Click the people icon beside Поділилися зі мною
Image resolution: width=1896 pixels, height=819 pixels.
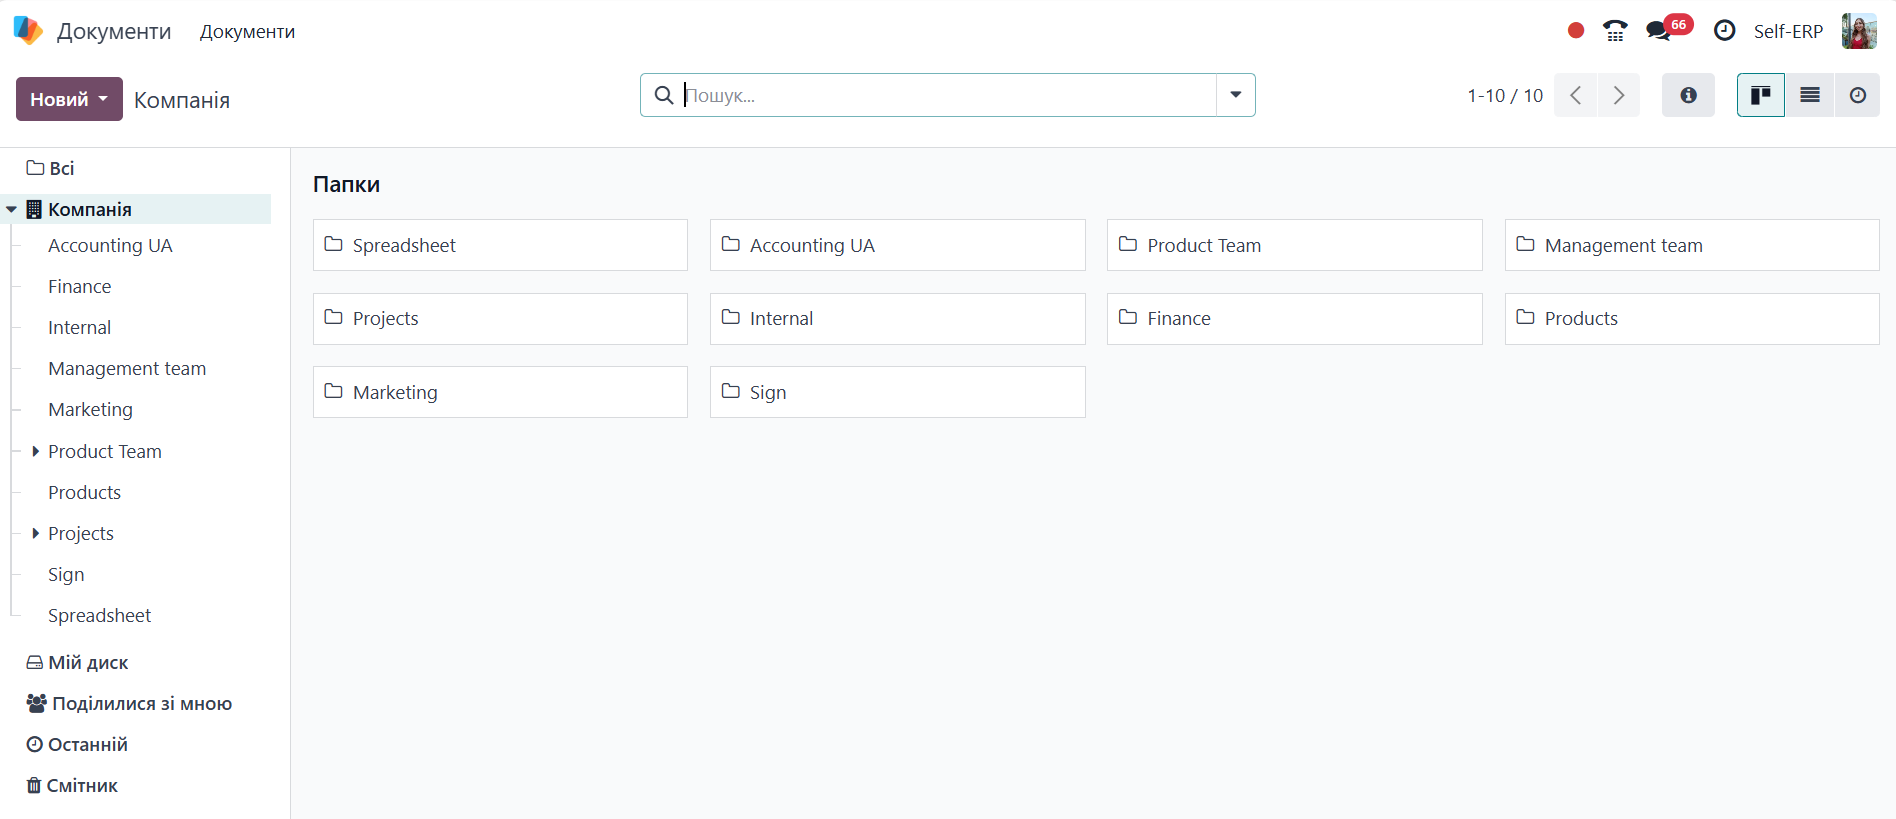[x=37, y=703]
